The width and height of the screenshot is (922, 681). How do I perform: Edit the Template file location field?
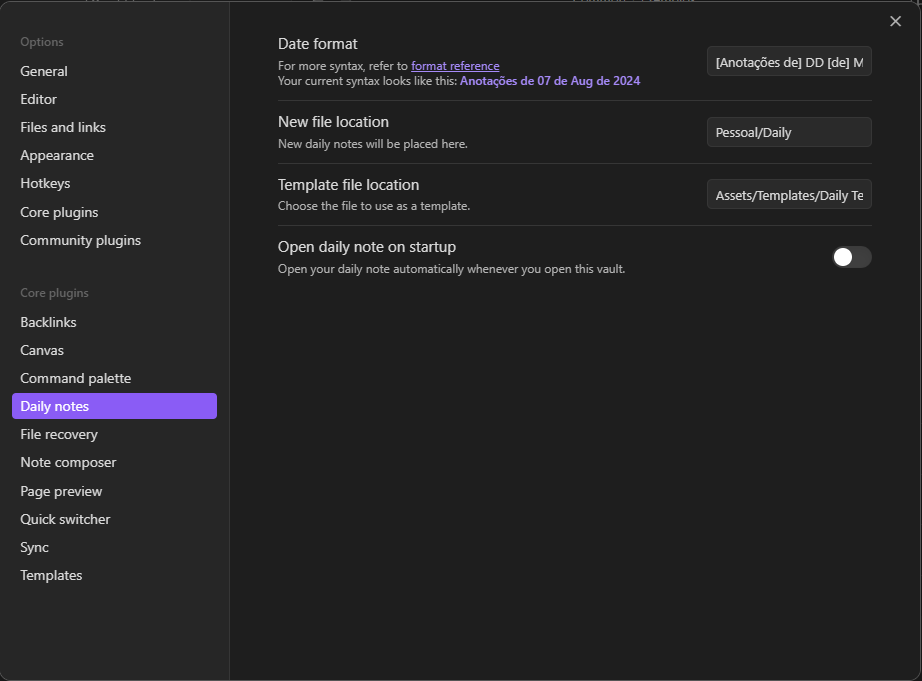click(789, 195)
